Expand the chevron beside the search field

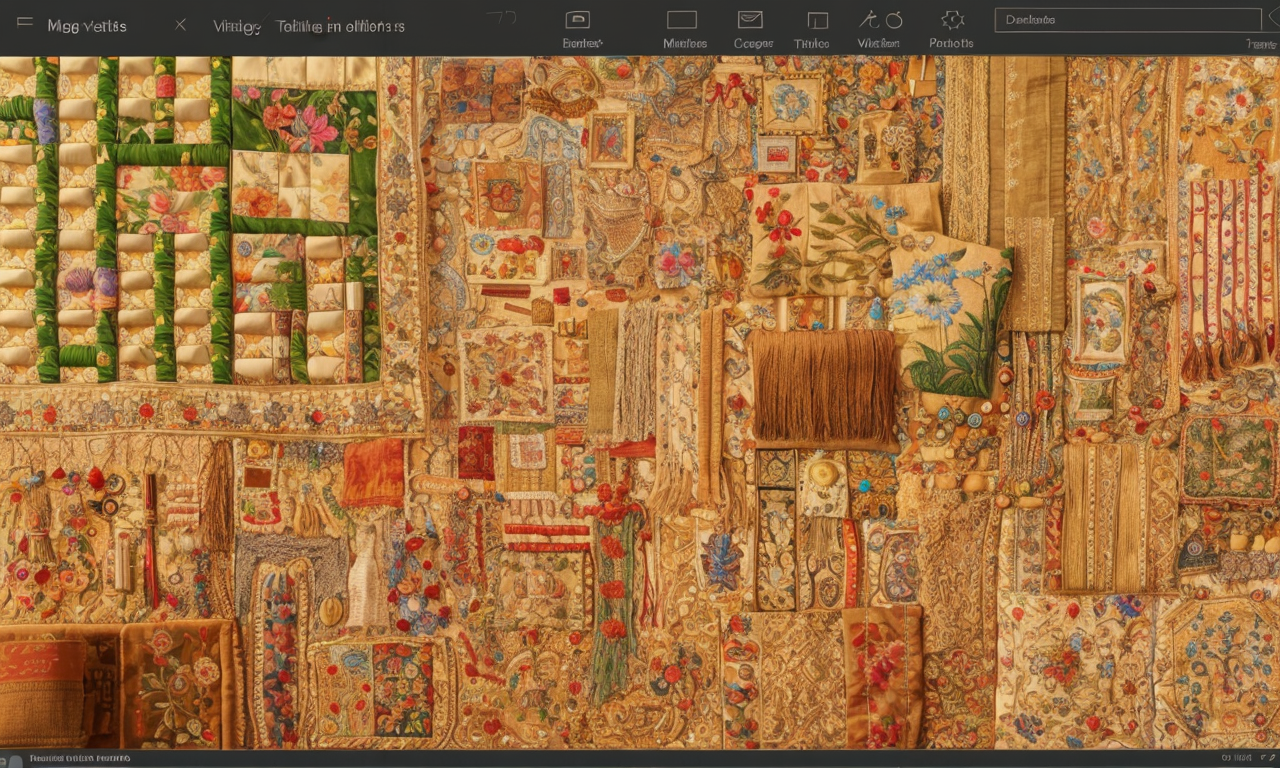(x=1271, y=19)
